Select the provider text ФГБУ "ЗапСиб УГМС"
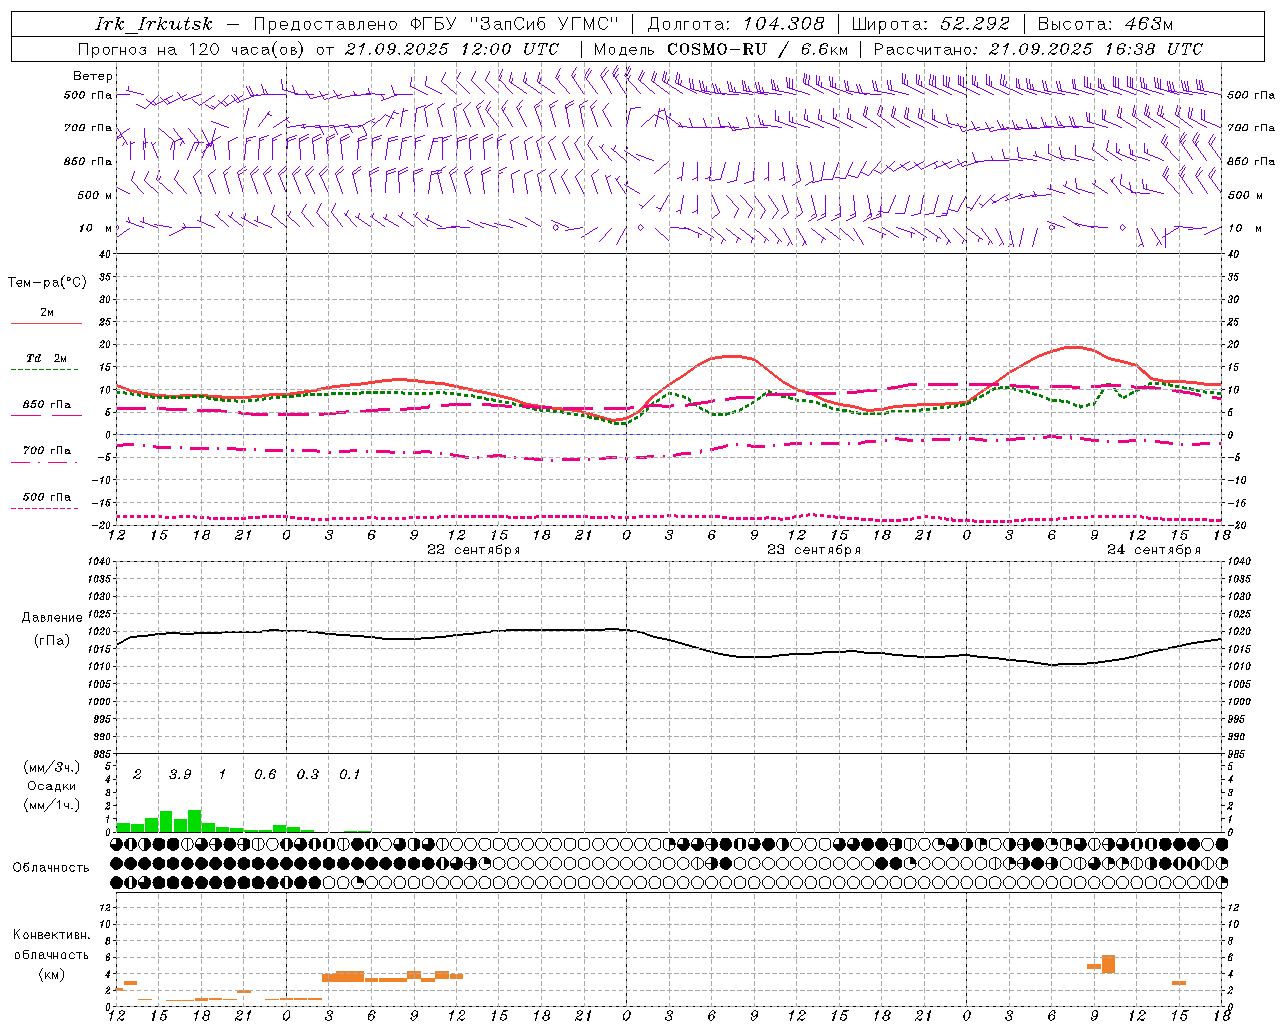The width and height of the screenshot is (1280, 1024). 514,24
